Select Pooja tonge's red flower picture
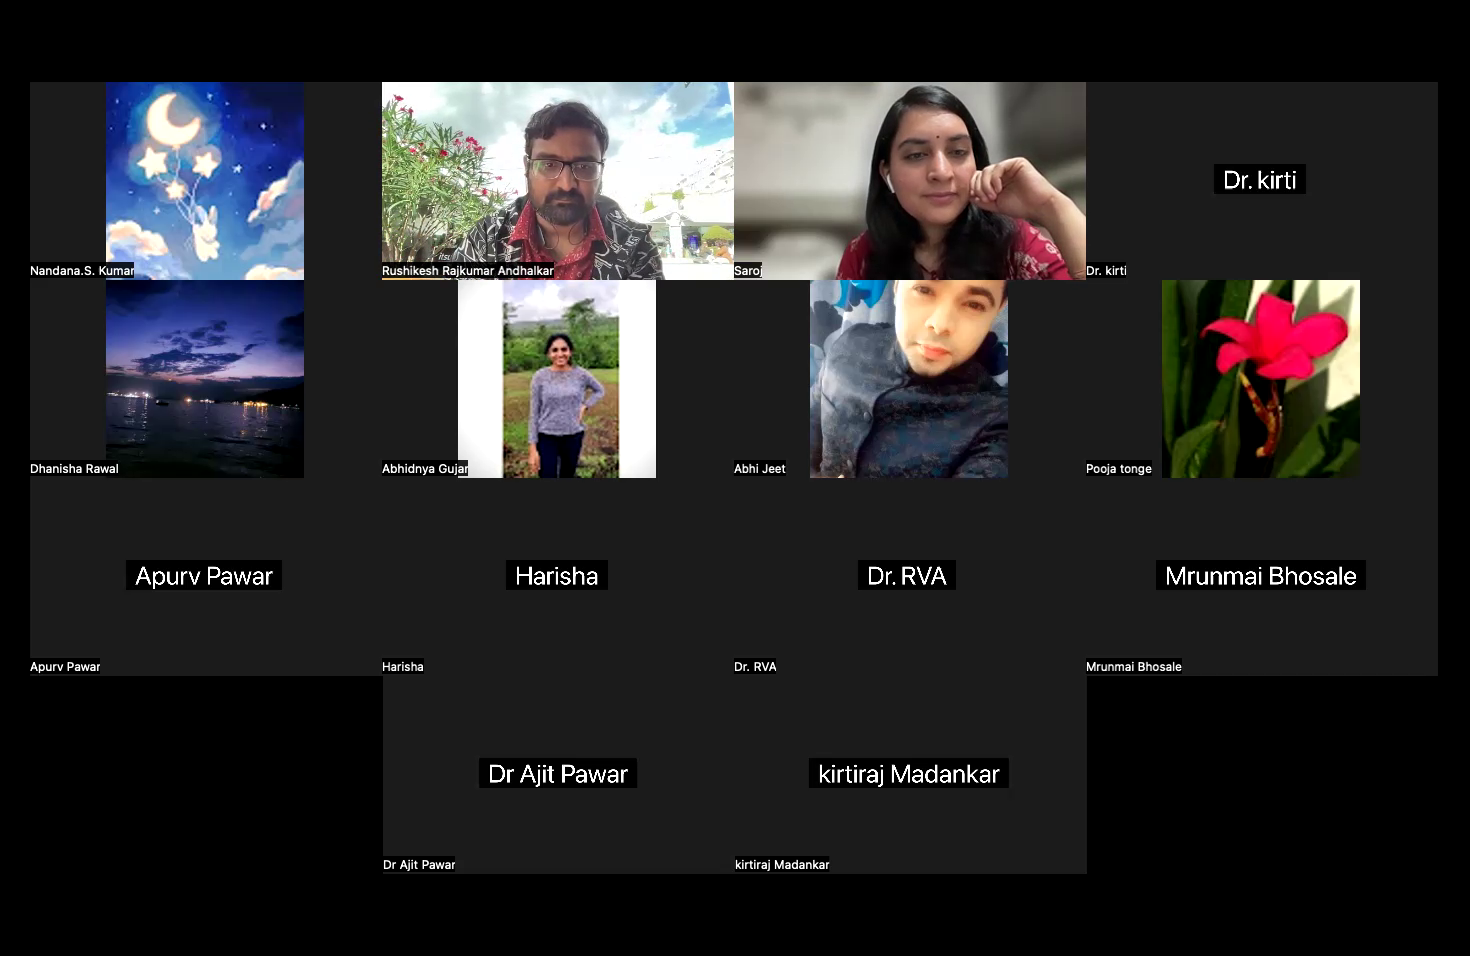This screenshot has width=1470, height=956. (x=1260, y=378)
